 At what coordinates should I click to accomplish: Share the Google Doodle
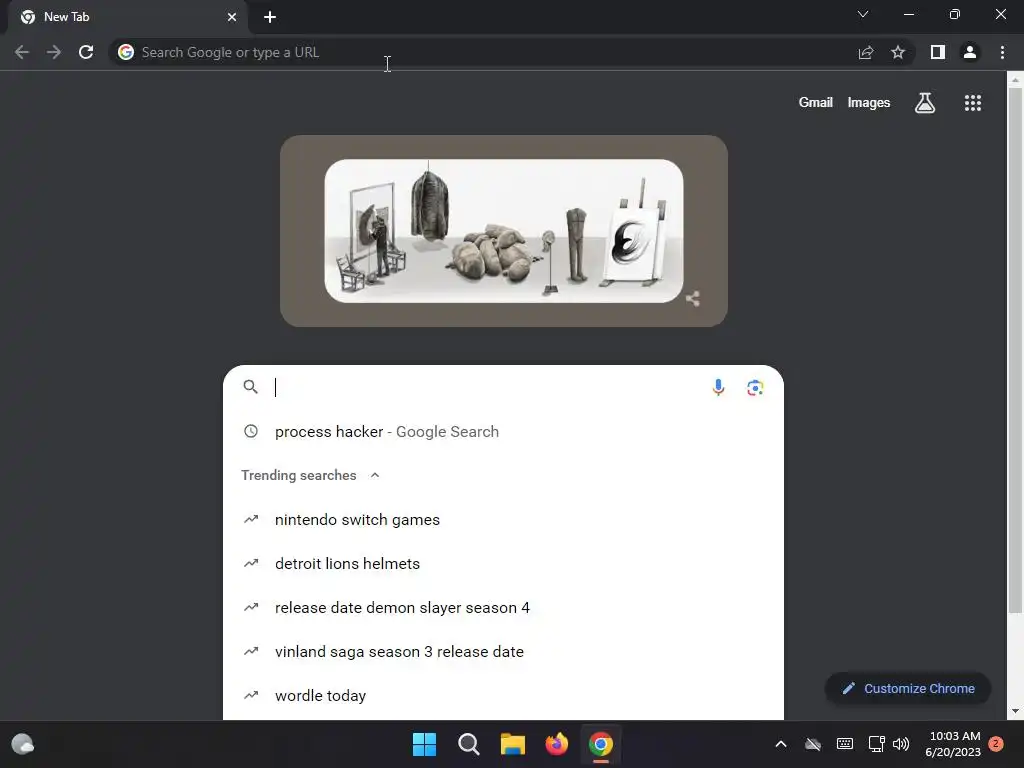pos(693,298)
